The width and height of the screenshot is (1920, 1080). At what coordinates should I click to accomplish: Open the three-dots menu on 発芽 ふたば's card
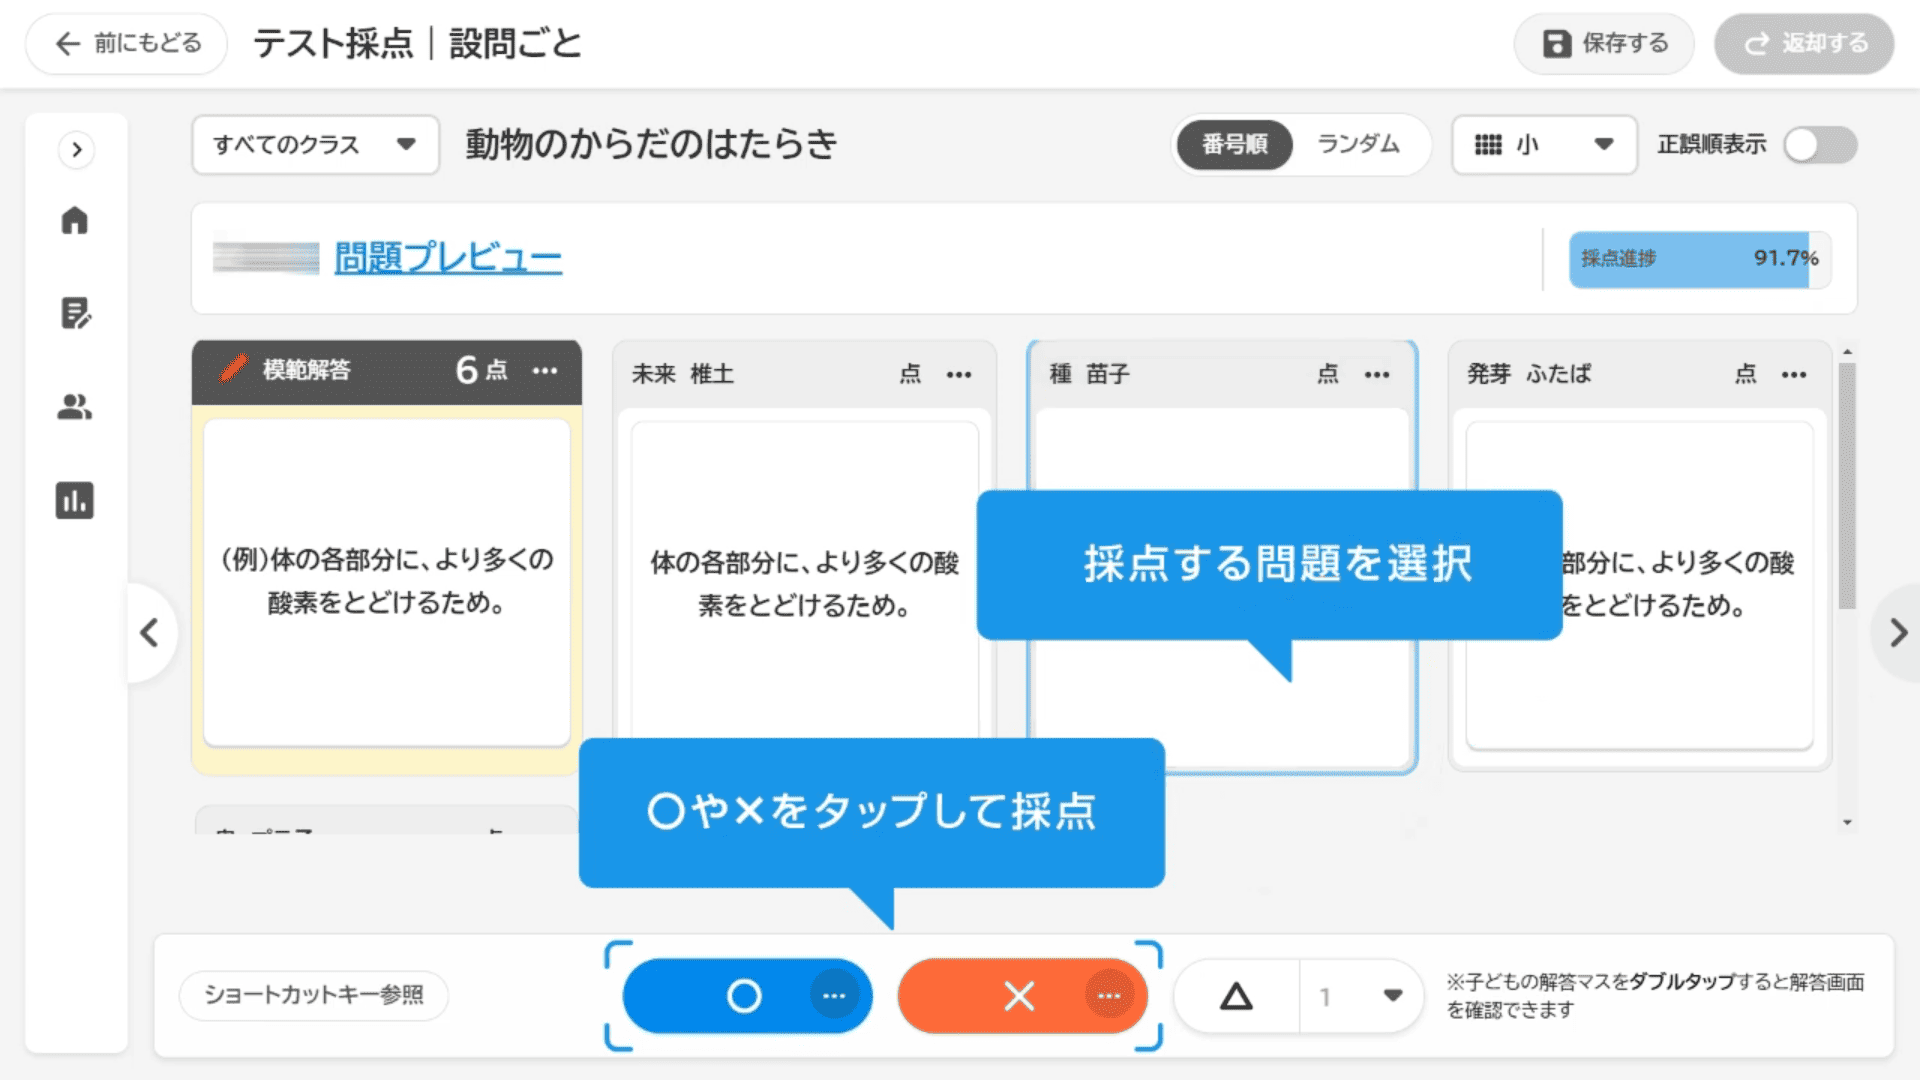pos(1794,375)
